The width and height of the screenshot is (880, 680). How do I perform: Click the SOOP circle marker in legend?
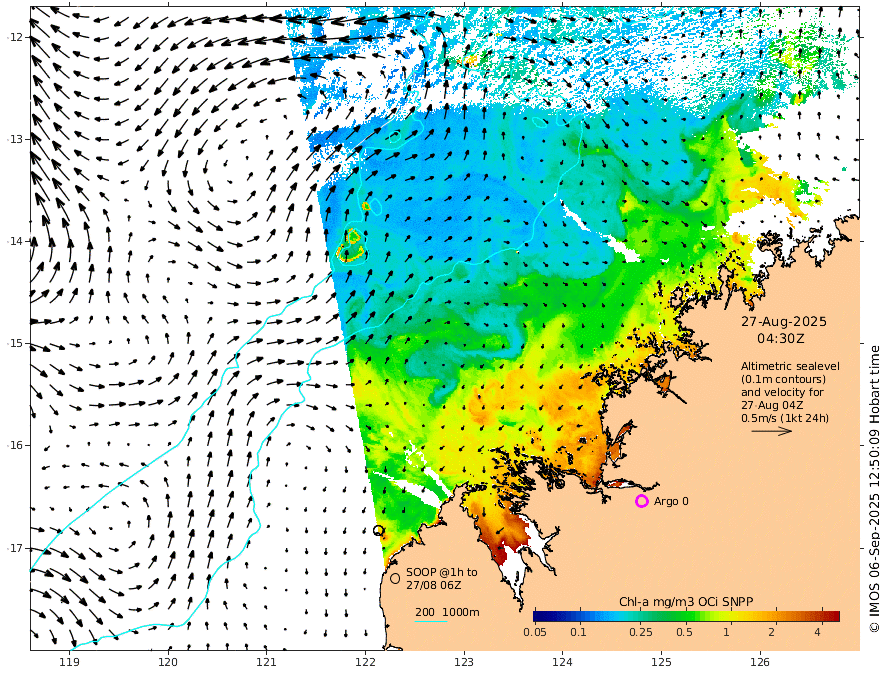click(x=395, y=578)
